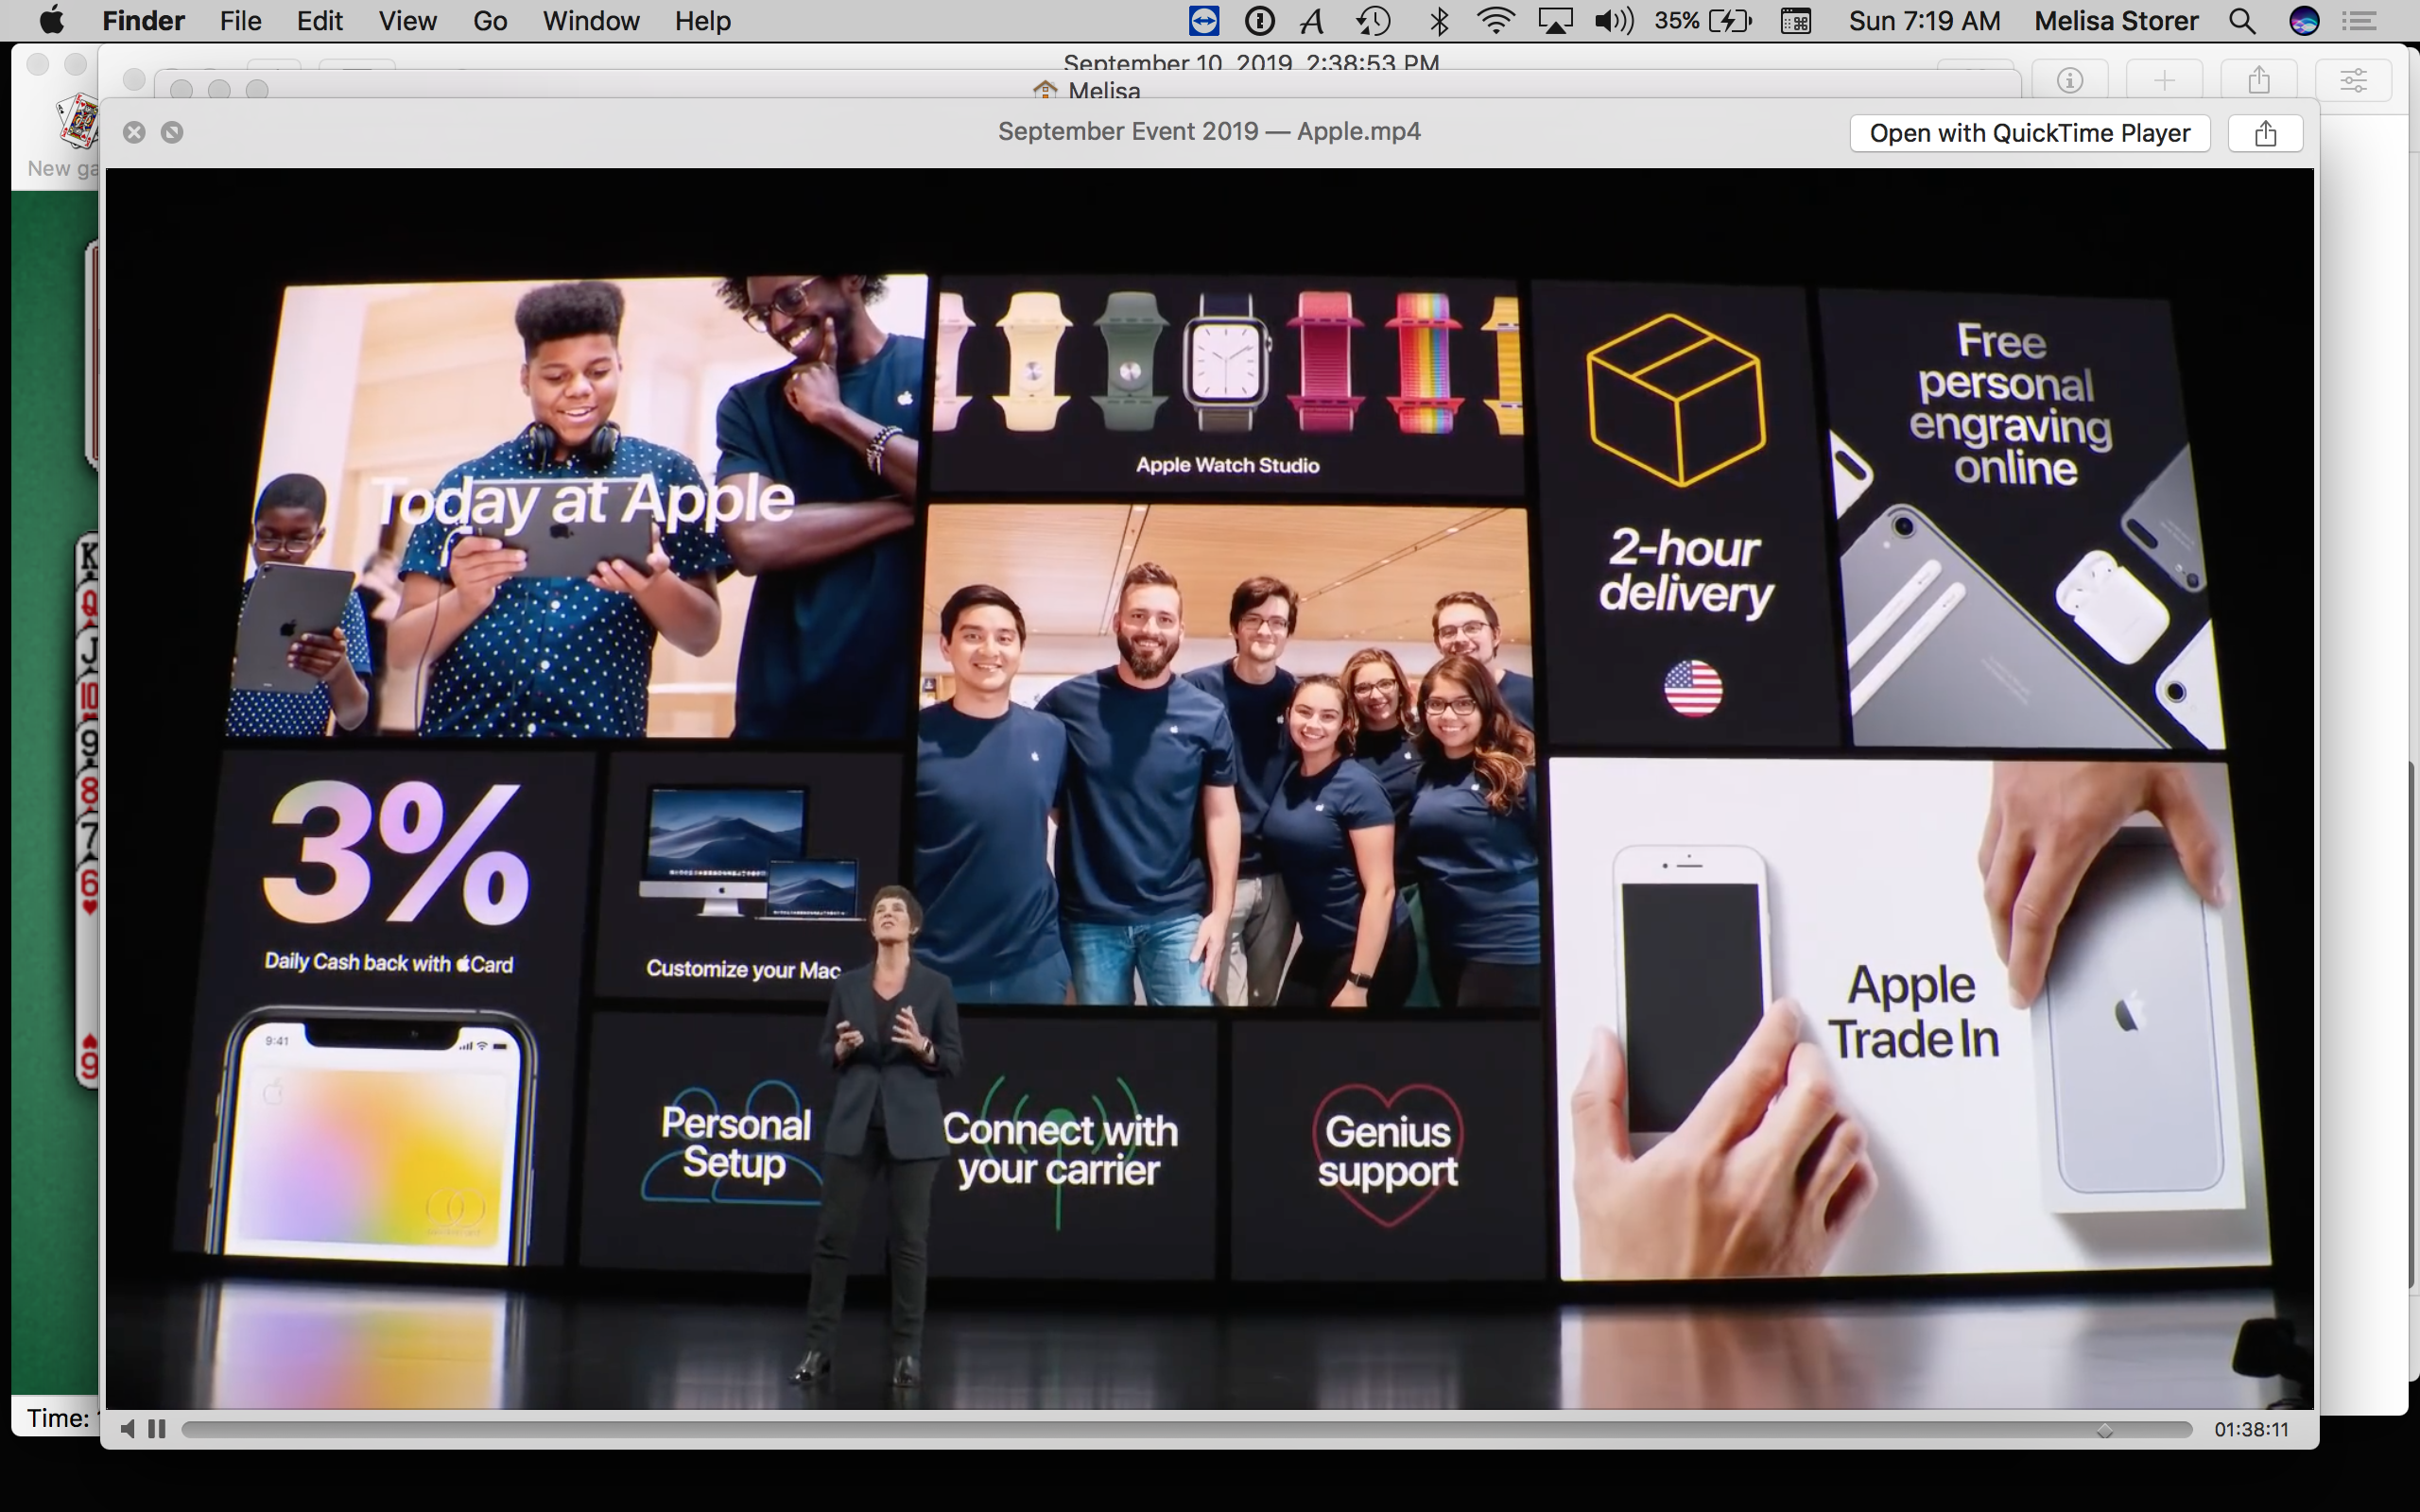Open the keyboard viewer menu bar icon

point(1796,21)
